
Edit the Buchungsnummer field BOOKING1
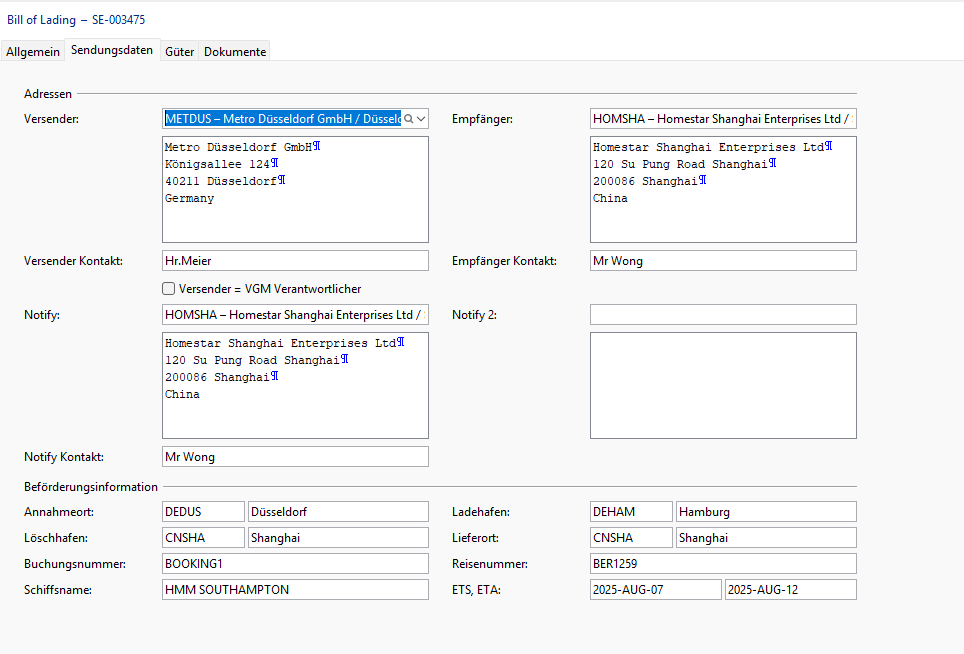295,564
